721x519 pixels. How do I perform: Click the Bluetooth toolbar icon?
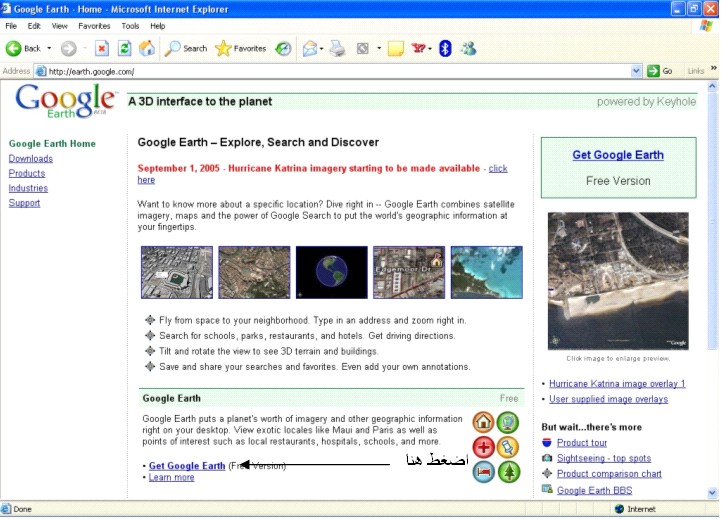click(x=445, y=48)
